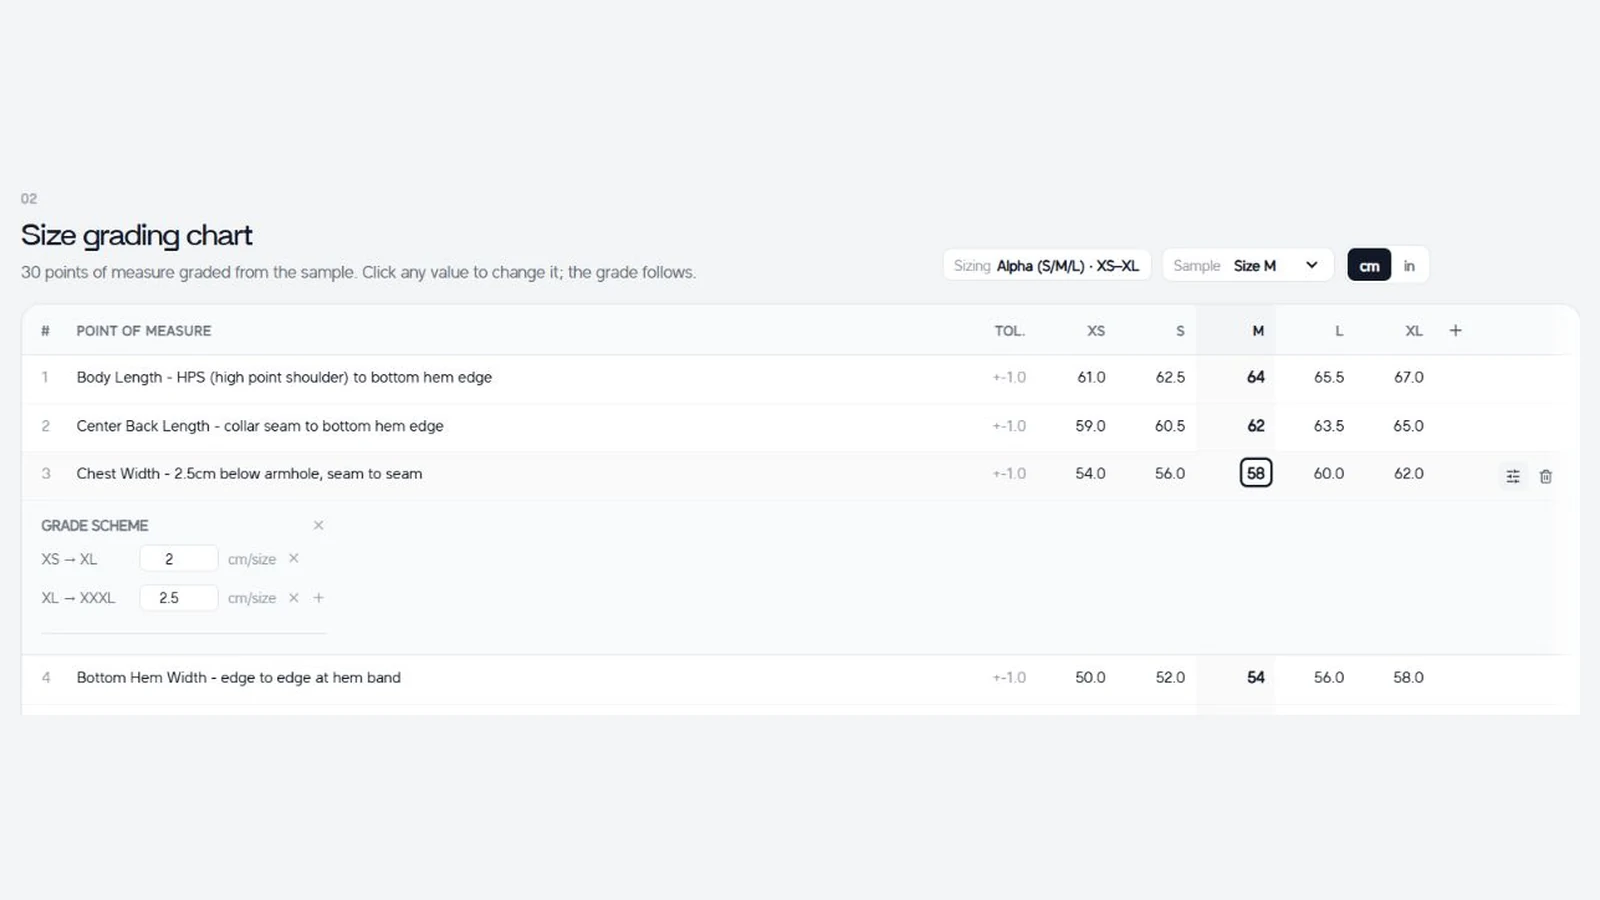Click the Body Length M value 64
The width and height of the screenshot is (1600, 900).
point(1256,377)
